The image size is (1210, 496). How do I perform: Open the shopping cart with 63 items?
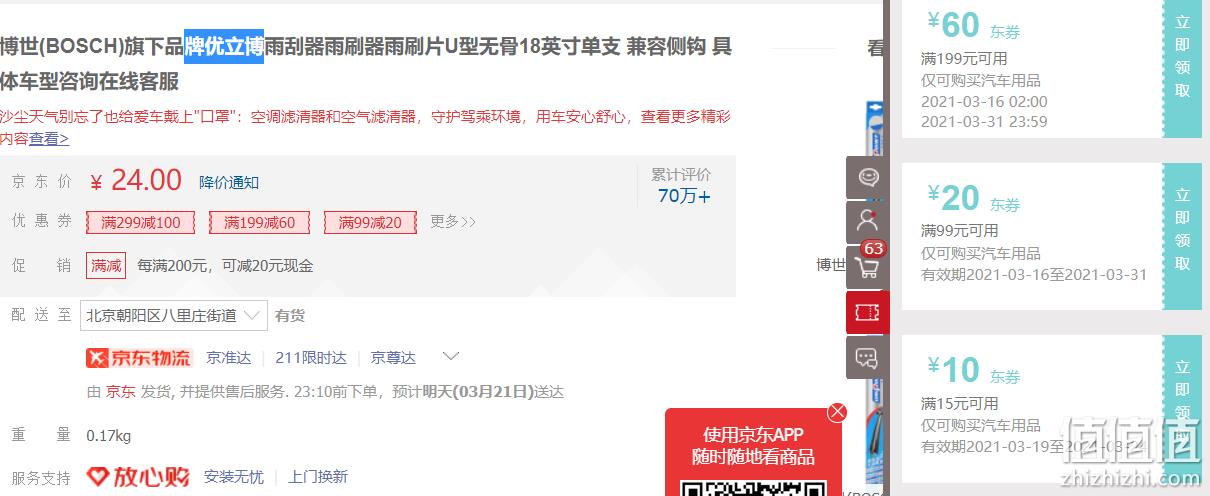pos(867,267)
